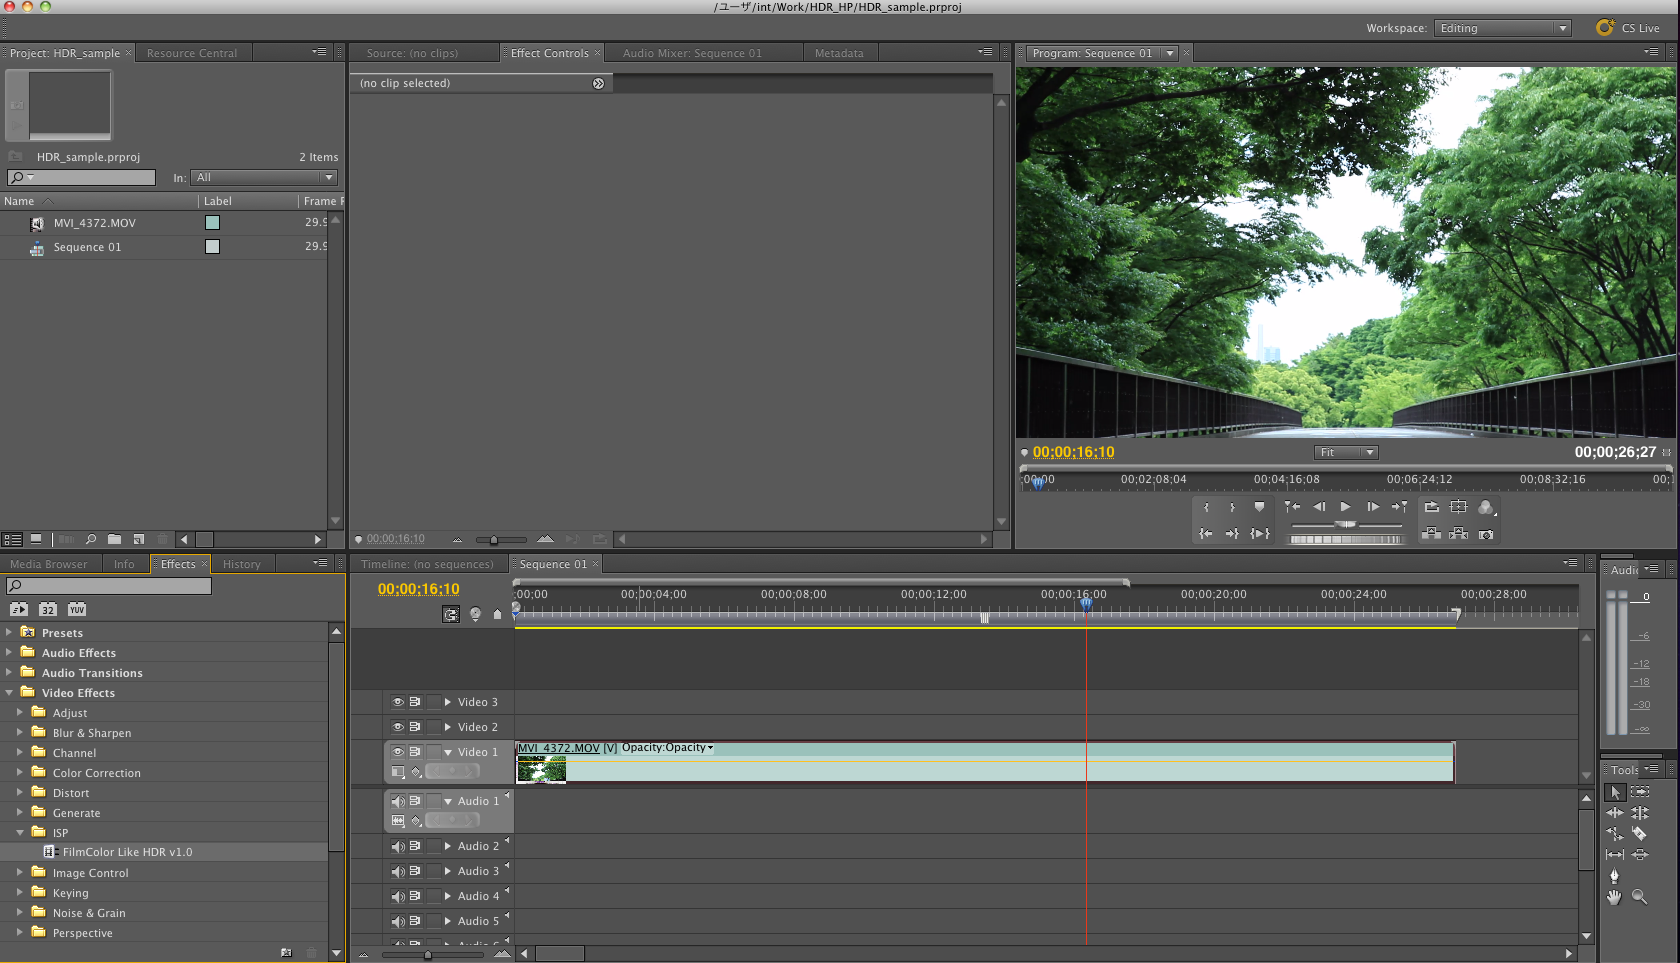Screen dimensions: 1680x963
Task: Switch Project panel to icon view
Action: [x=36, y=539]
